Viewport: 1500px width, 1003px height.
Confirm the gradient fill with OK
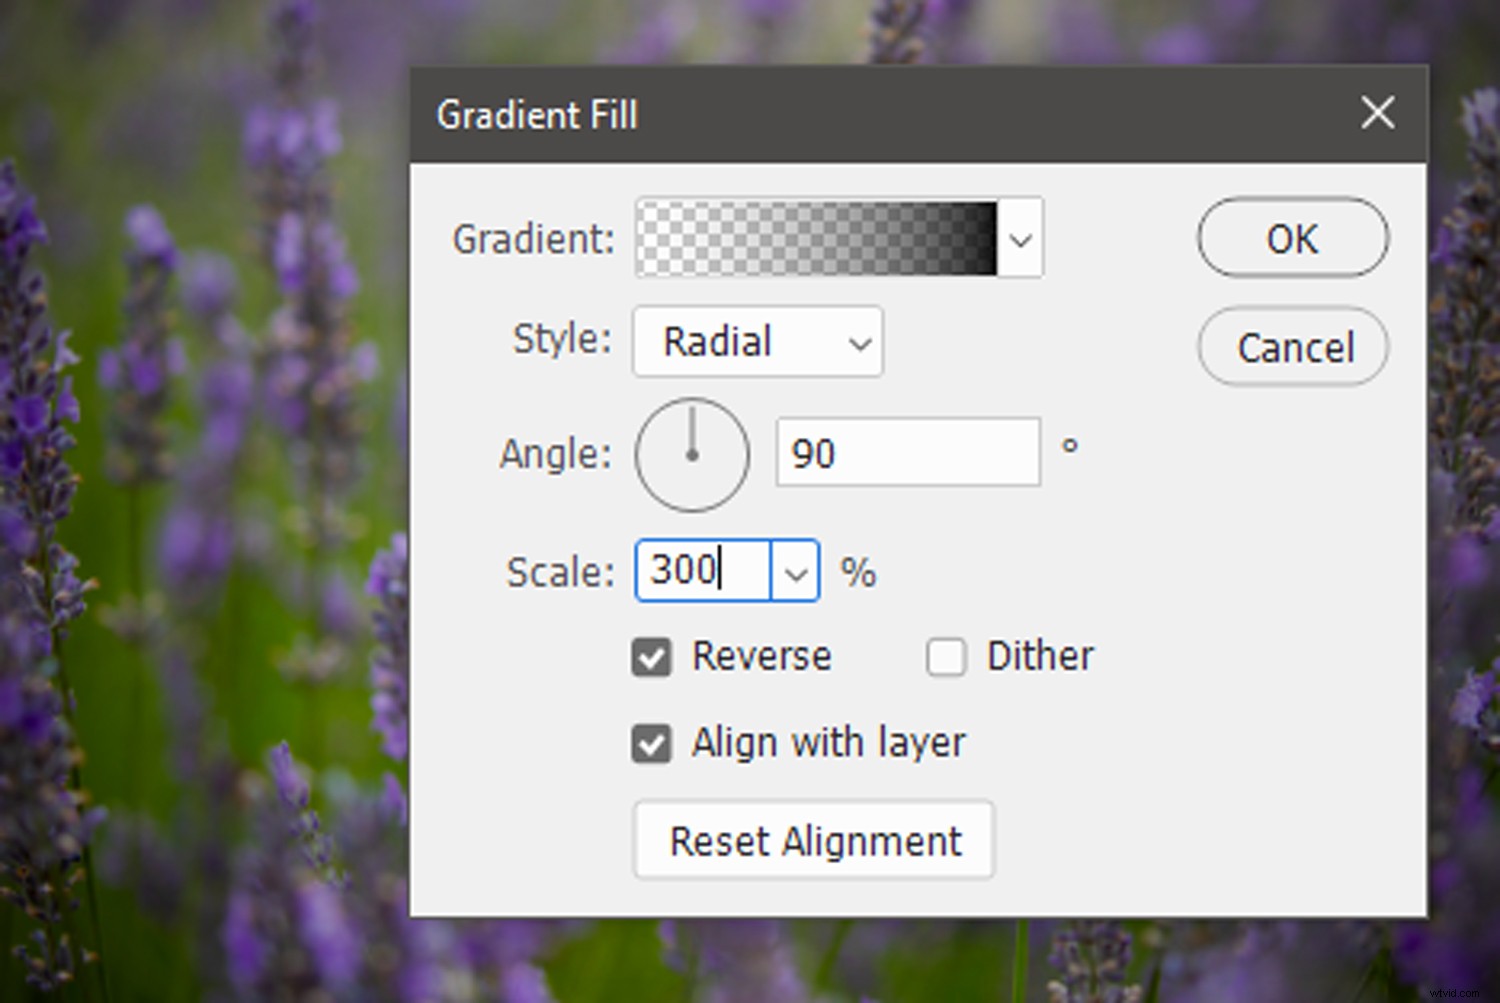click(x=1292, y=238)
